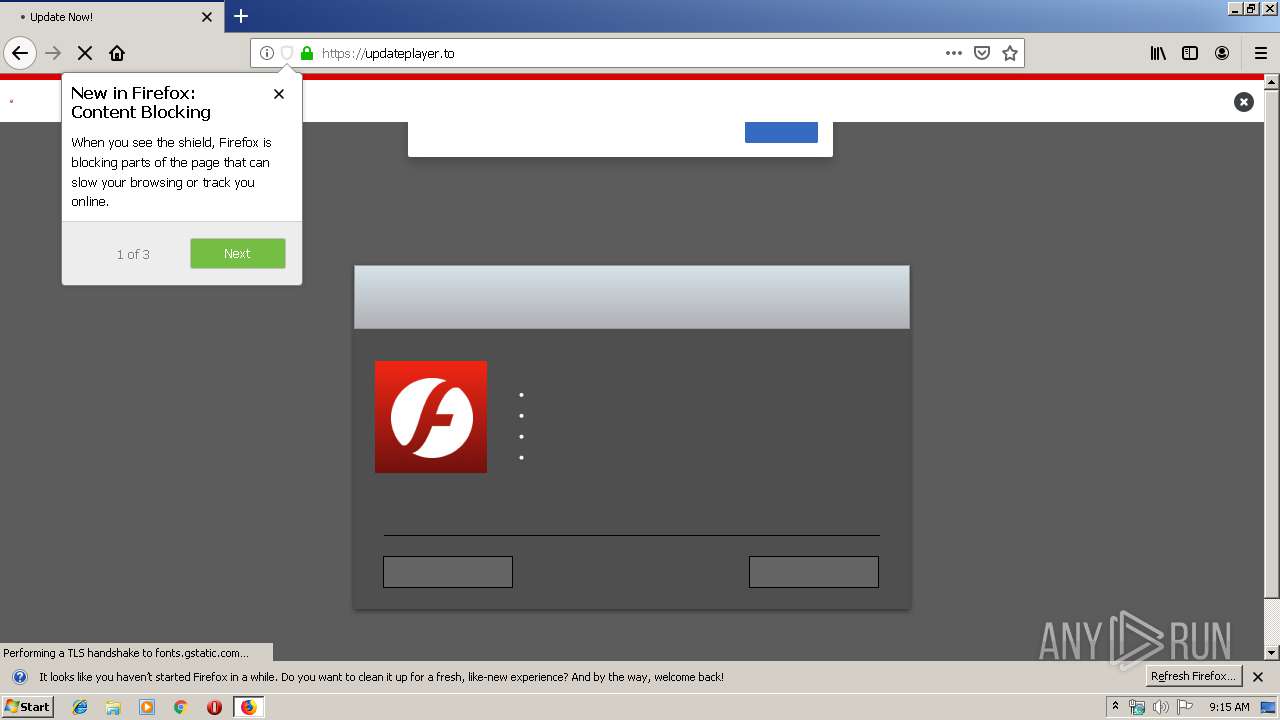1280x720 pixels.
Task: Click Next in the Content Blocking tour
Action: pyautogui.click(x=238, y=253)
